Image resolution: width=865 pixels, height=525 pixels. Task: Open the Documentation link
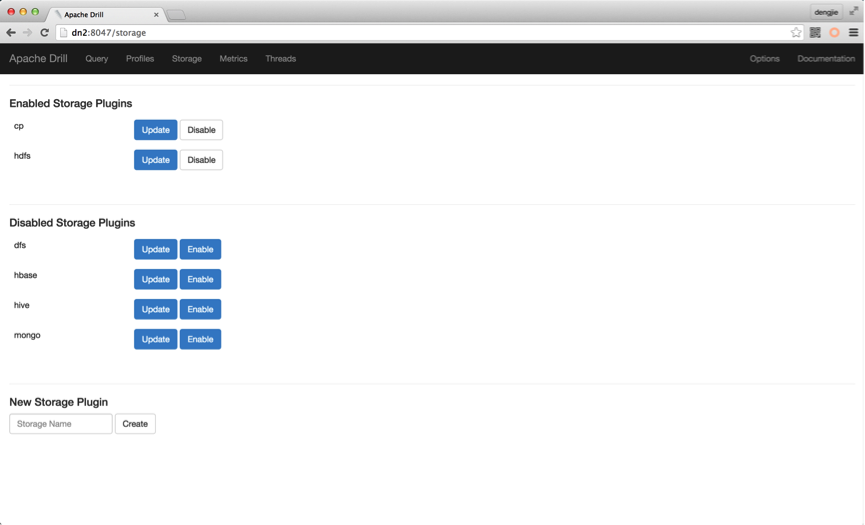pos(826,58)
